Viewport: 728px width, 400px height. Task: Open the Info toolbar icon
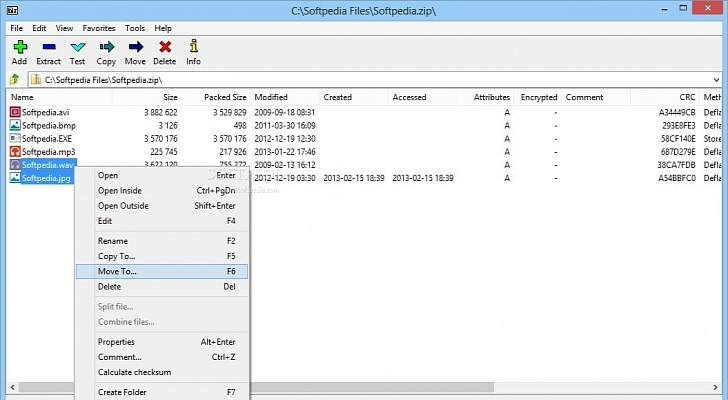point(193,47)
